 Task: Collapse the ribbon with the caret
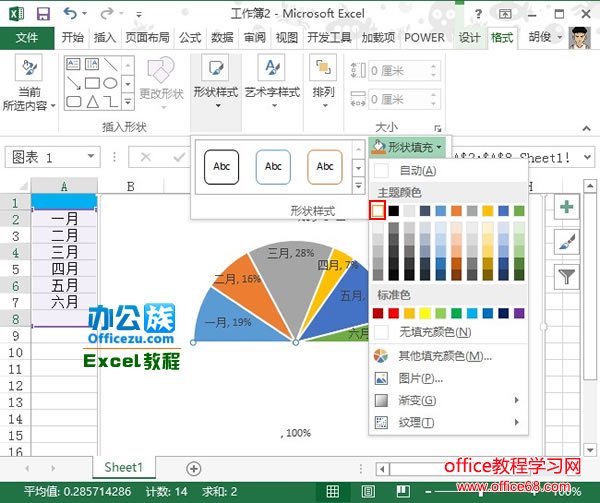point(586,129)
